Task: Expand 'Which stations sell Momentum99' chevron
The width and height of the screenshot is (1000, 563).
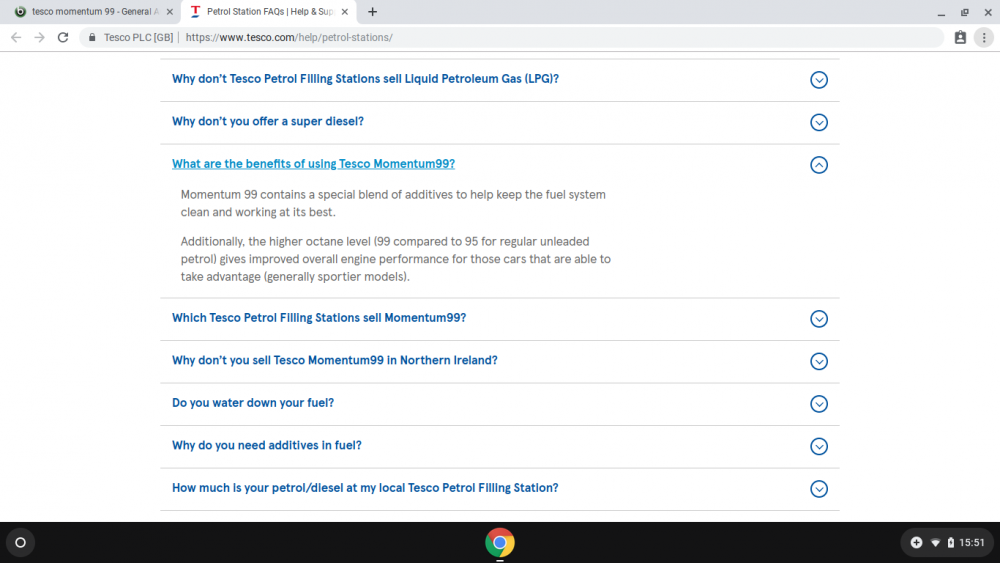Action: (819, 319)
